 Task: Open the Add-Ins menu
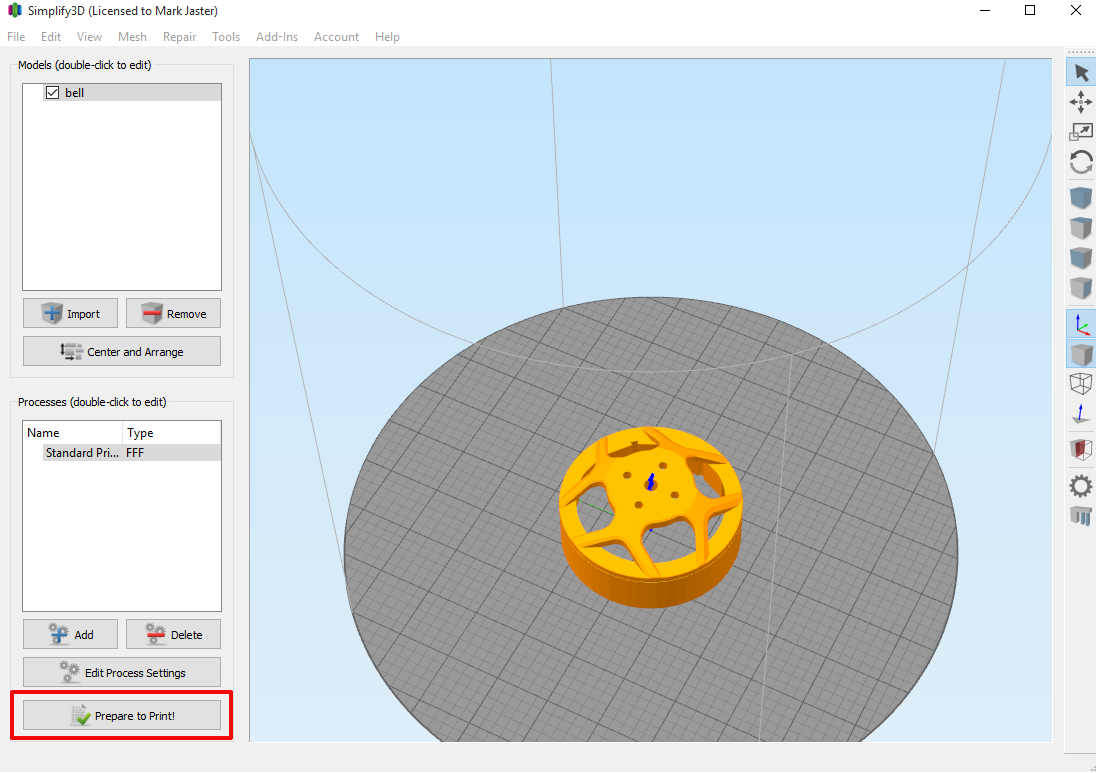click(x=277, y=37)
